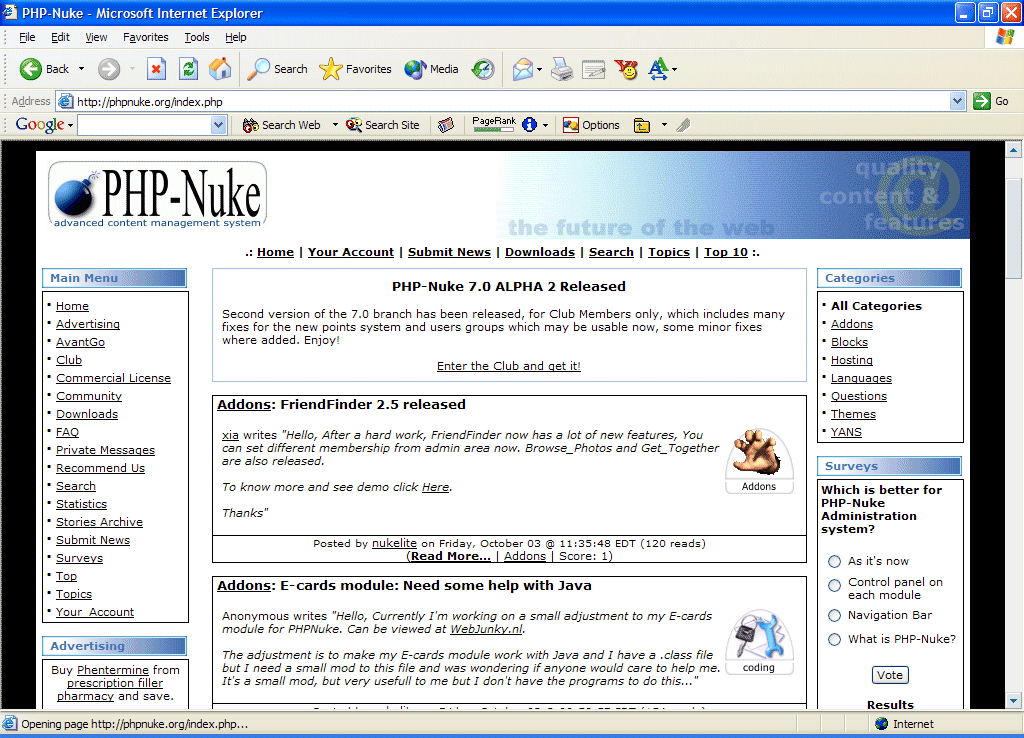The width and height of the screenshot is (1024, 738).
Task: Click the Google toolbar news icon
Action: click(446, 125)
